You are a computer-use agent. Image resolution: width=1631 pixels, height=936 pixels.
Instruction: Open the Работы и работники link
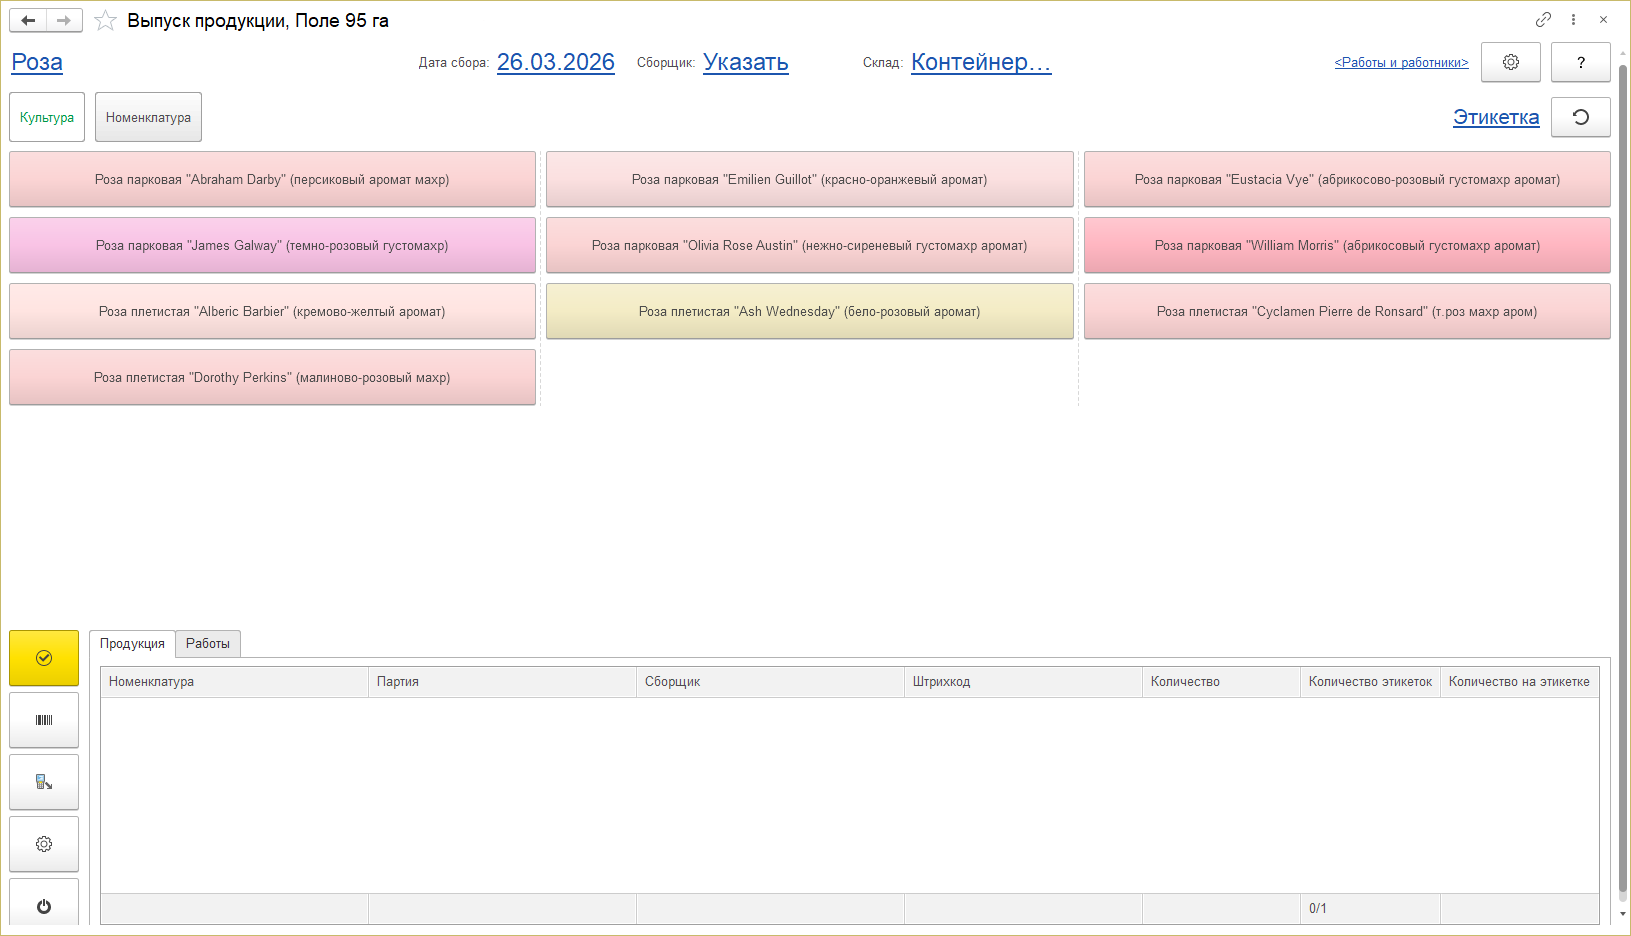1401,62
